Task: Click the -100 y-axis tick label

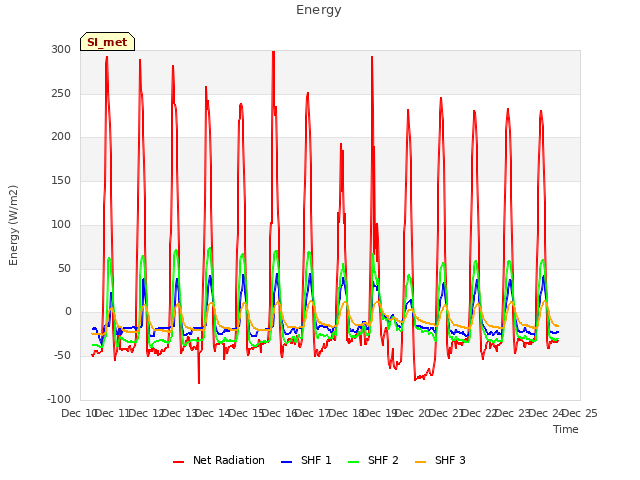Action: [x=59, y=399]
